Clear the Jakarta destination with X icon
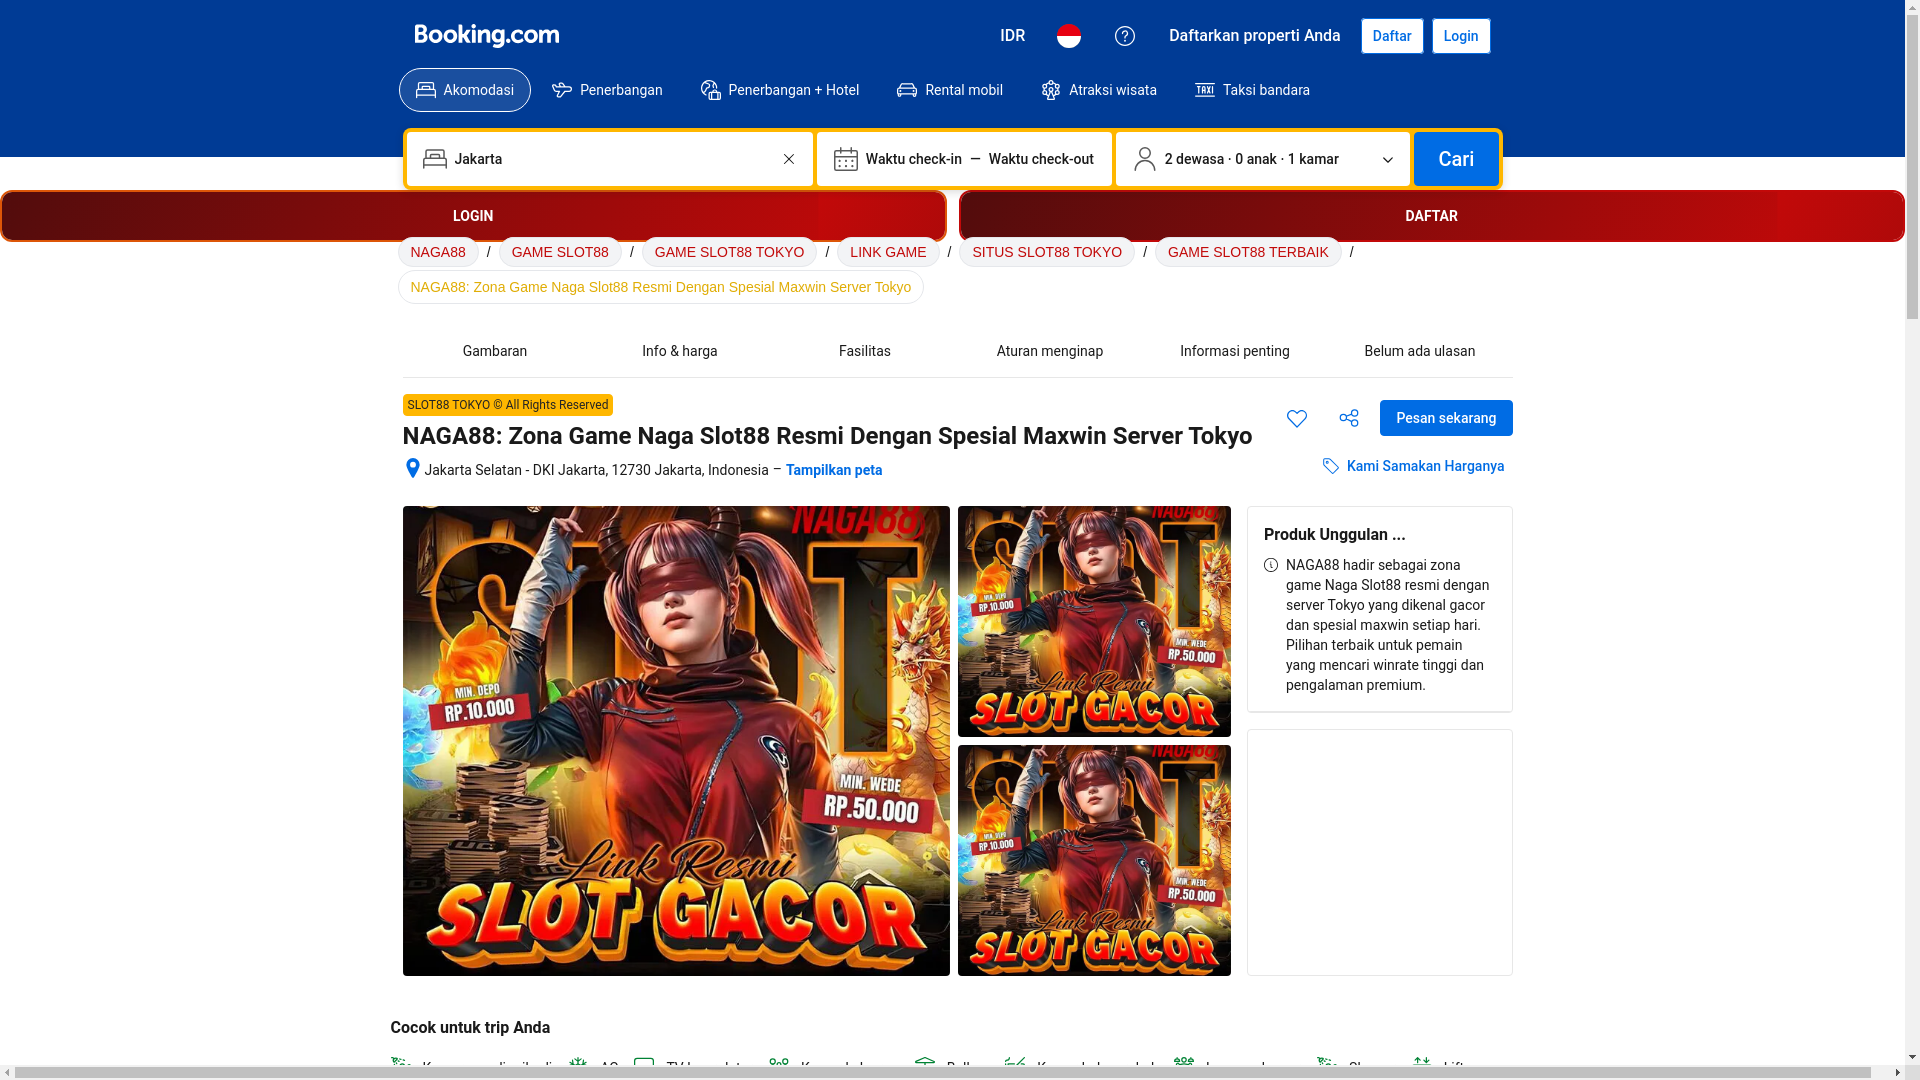The image size is (1920, 1080). tap(789, 159)
